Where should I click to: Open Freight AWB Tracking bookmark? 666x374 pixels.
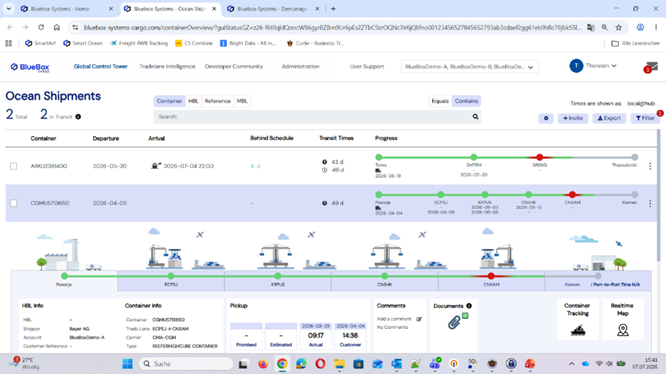point(139,43)
